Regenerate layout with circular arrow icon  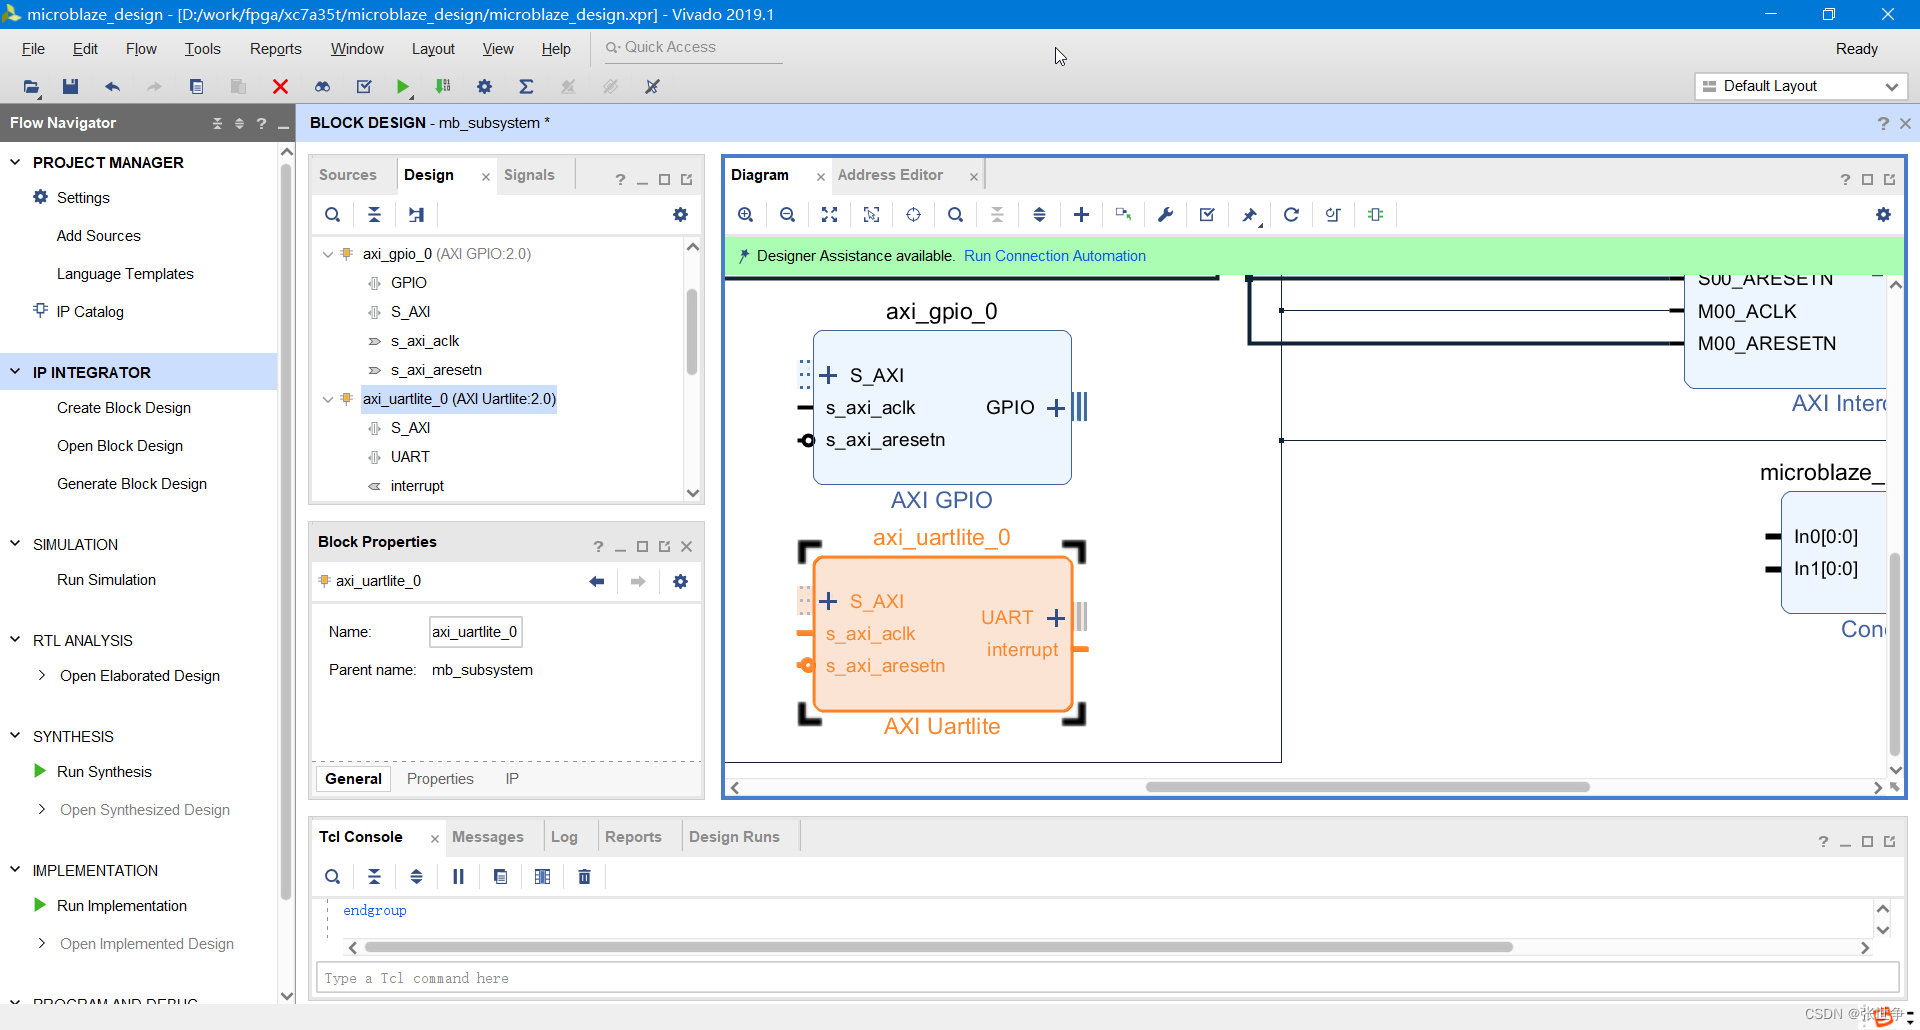tap(1291, 215)
